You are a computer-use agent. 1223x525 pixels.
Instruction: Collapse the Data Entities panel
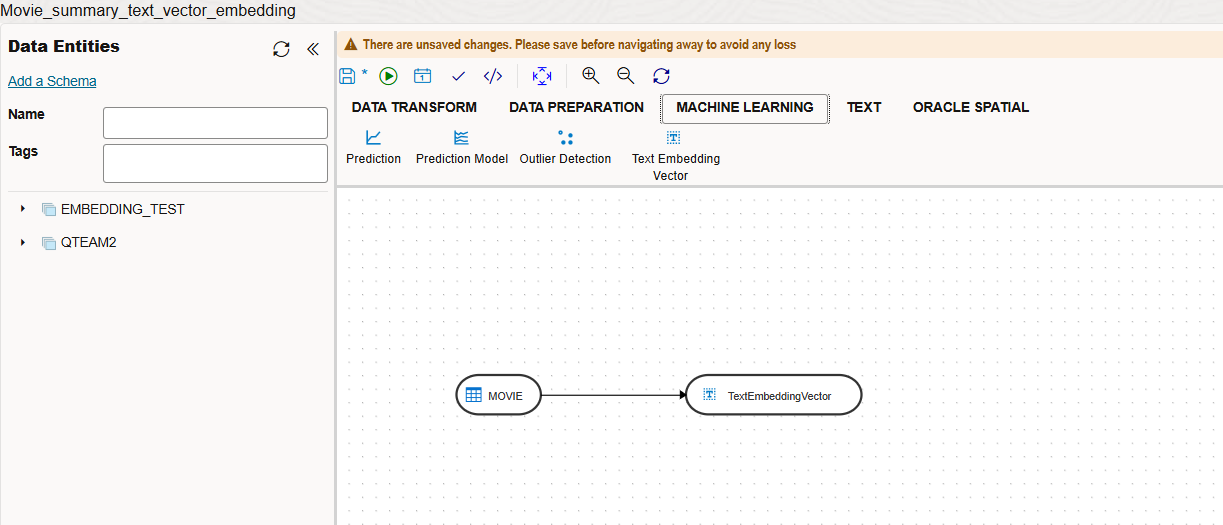click(x=312, y=49)
